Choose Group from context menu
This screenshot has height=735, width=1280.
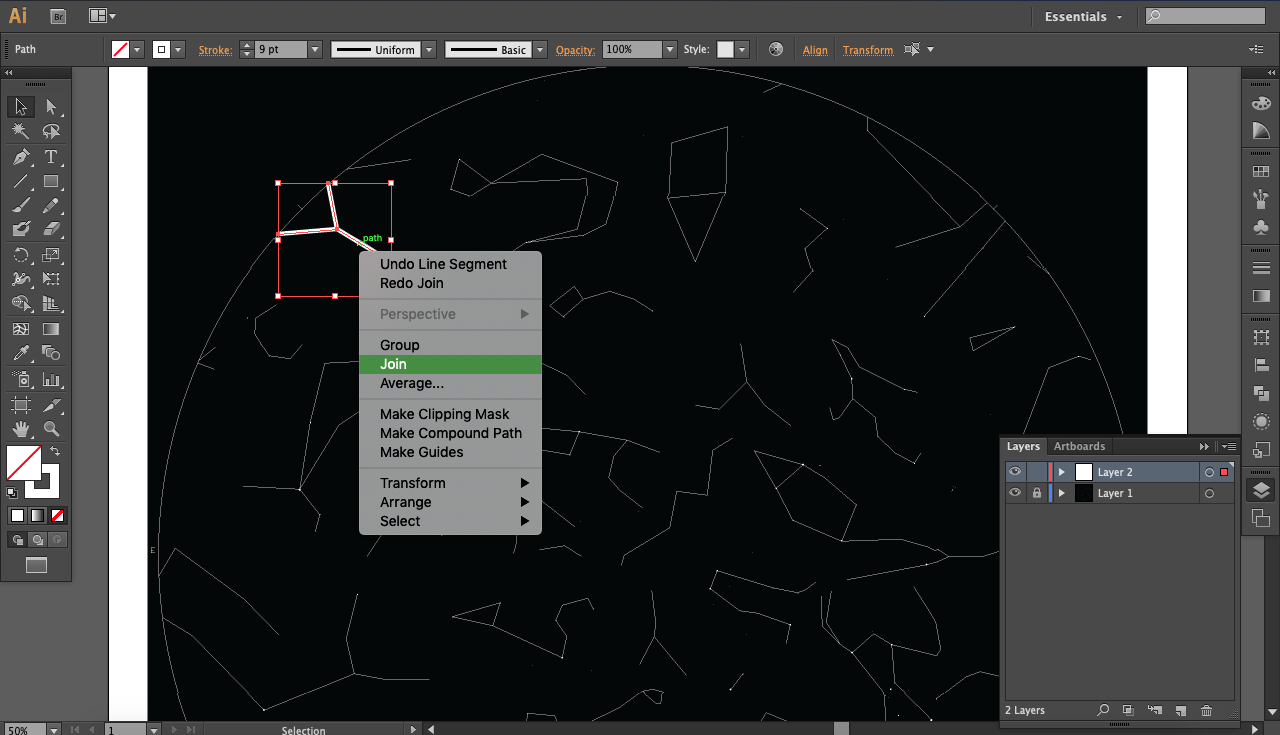450,345
